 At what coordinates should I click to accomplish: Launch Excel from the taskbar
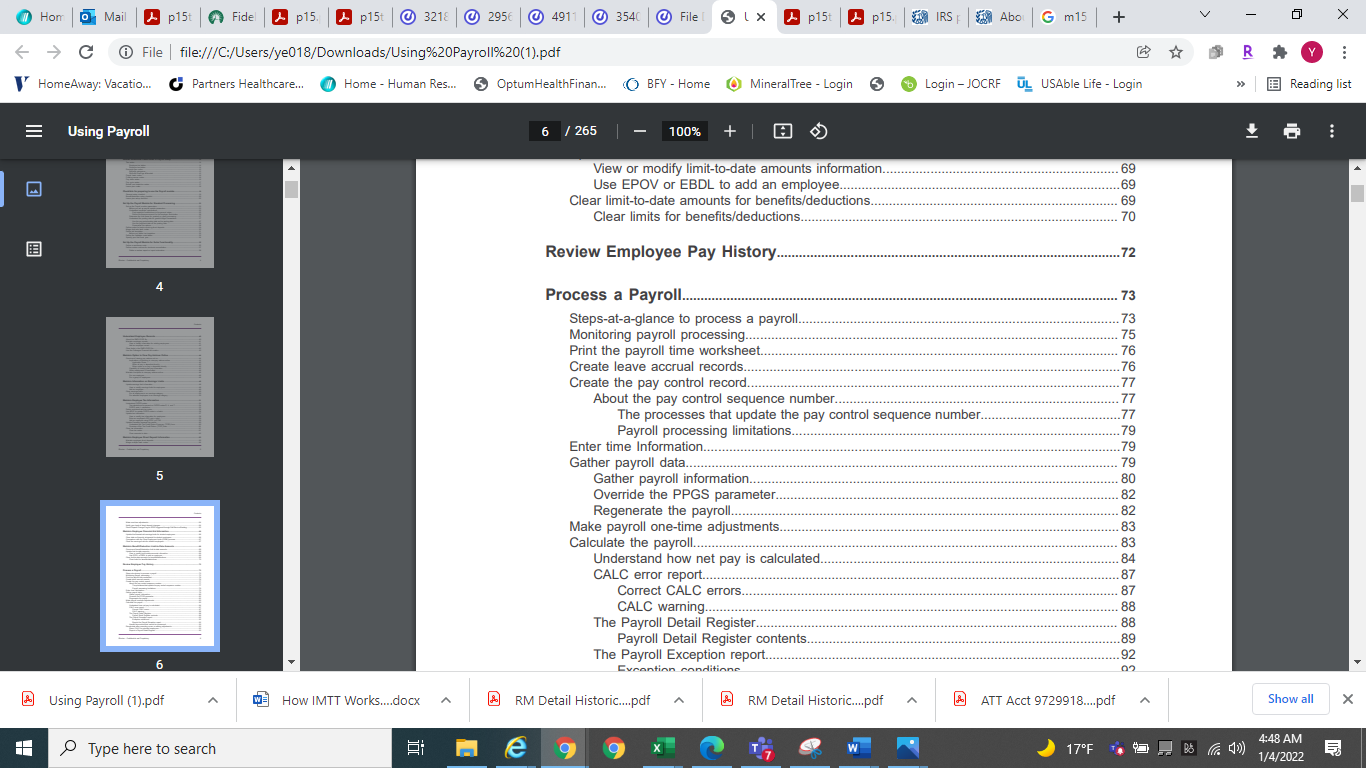pyautogui.click(x=663, y=748)
